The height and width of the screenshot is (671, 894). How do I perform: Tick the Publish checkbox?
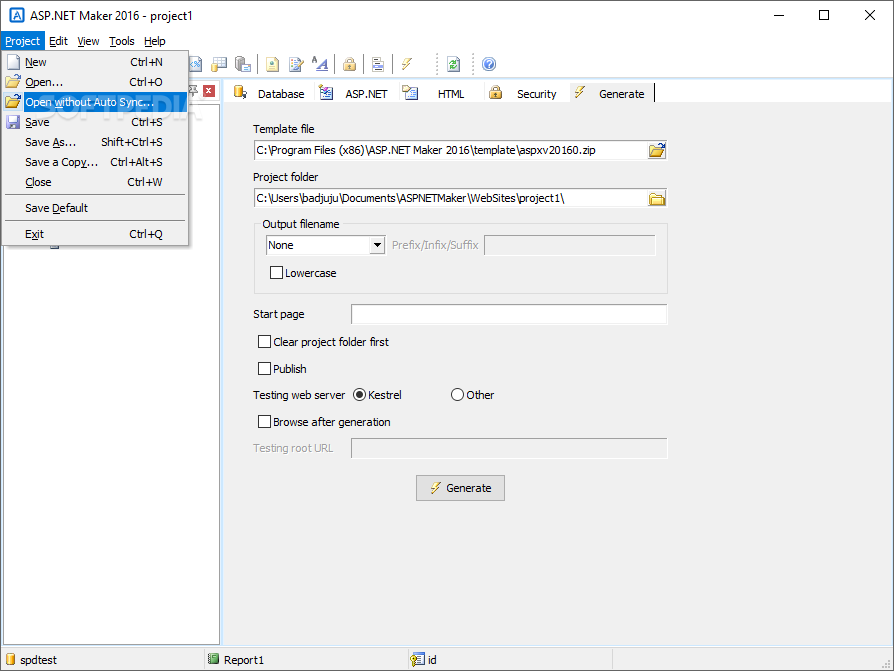tap(265, 369)
